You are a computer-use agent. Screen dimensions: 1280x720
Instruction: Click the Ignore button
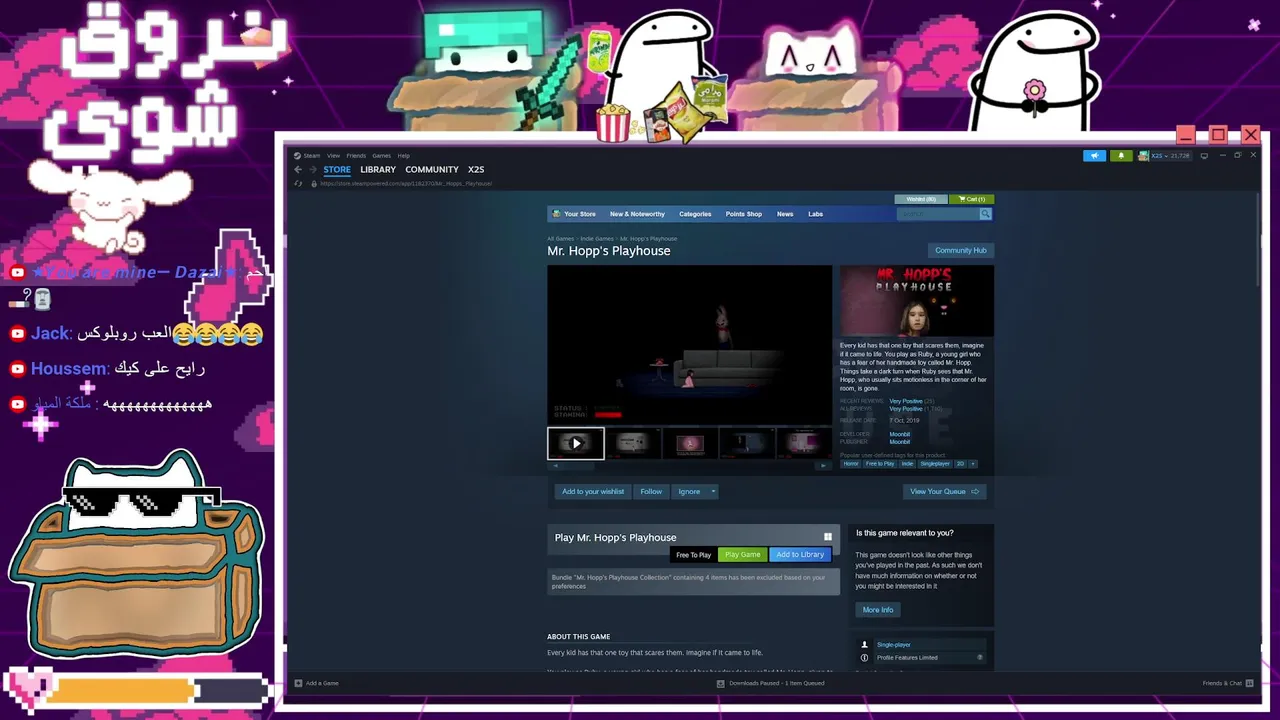point(689,491)
